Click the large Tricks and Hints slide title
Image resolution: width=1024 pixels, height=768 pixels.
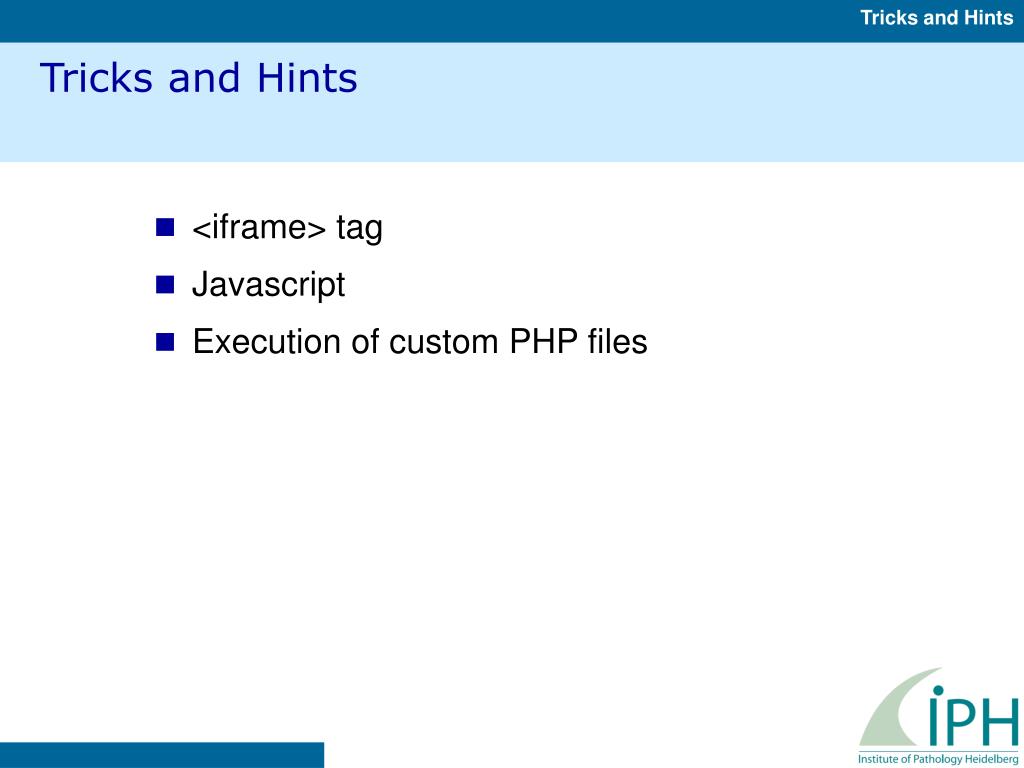pos(199,78)
